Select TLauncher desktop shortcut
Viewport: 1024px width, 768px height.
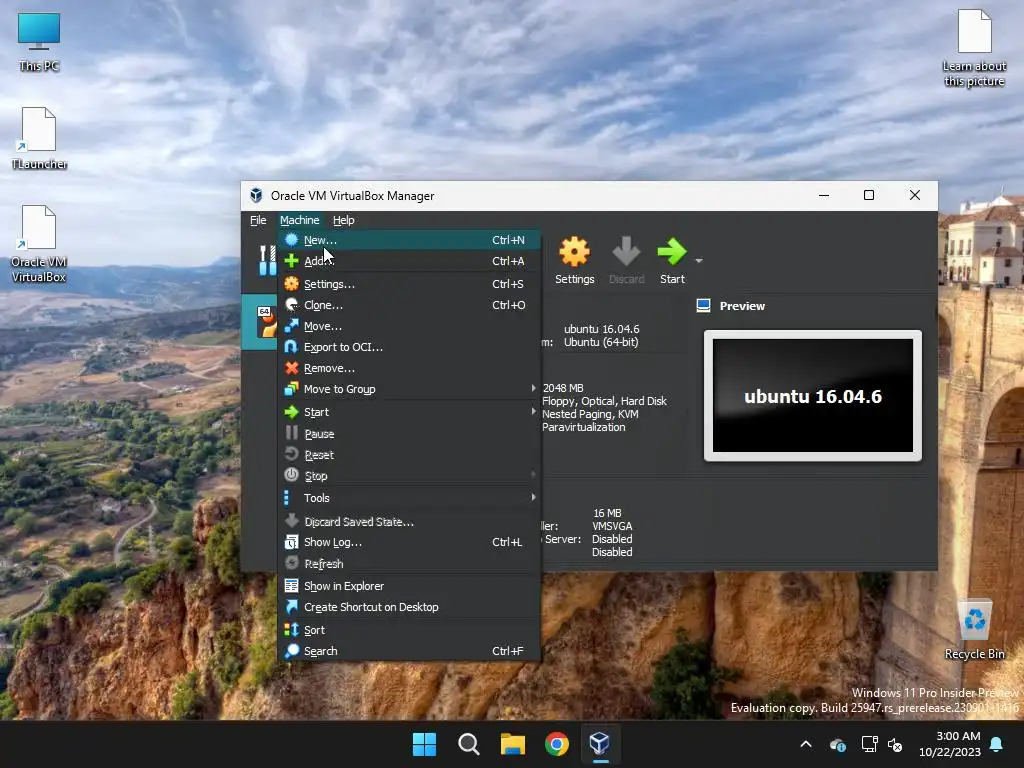(39, 138)
